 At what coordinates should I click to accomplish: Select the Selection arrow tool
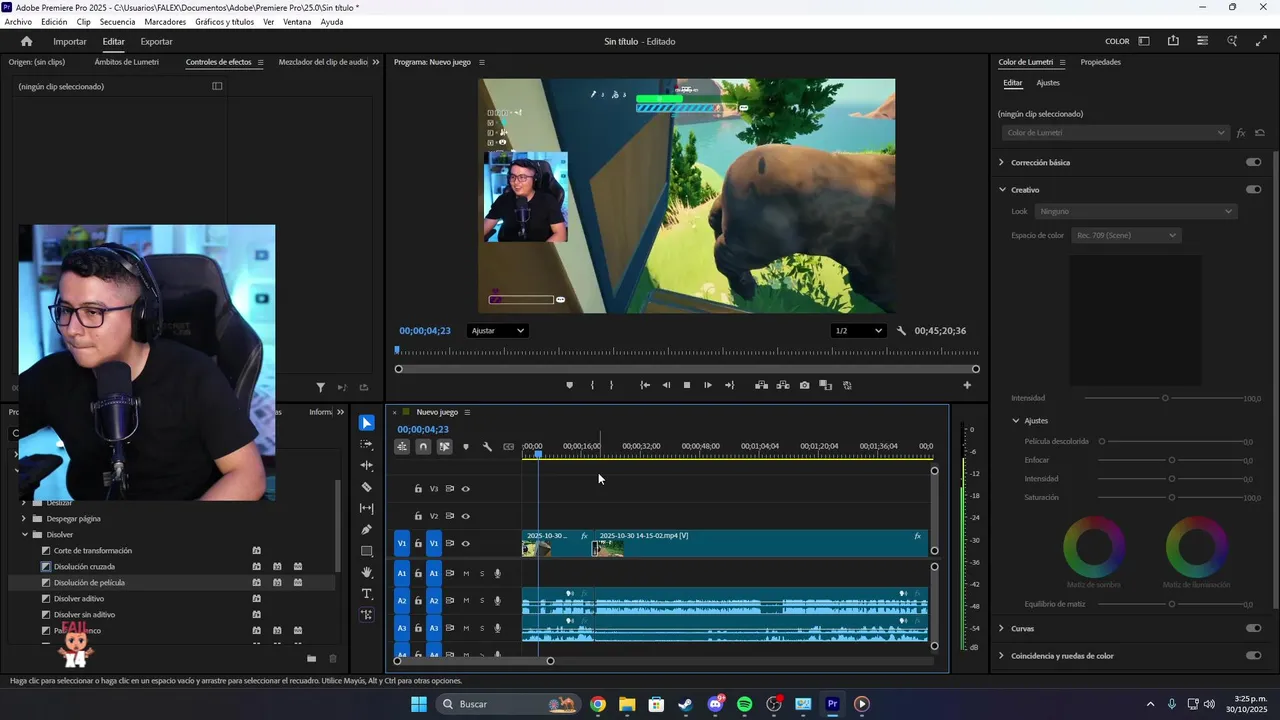pos(367,423)
